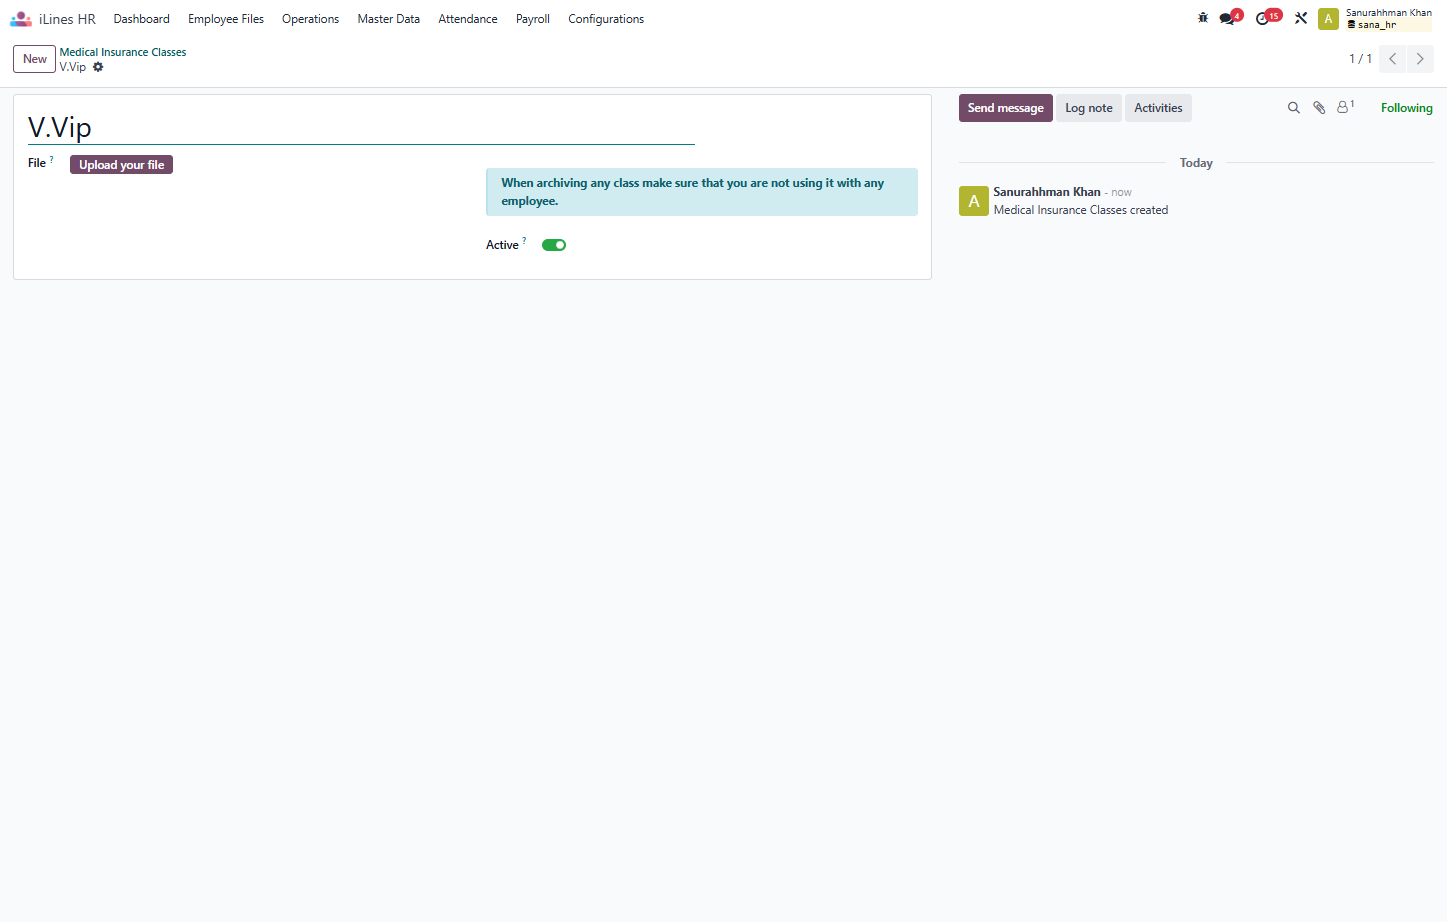Click the Following button
The width and height of the screenshot is (1447, 922).
(1406, 108)
